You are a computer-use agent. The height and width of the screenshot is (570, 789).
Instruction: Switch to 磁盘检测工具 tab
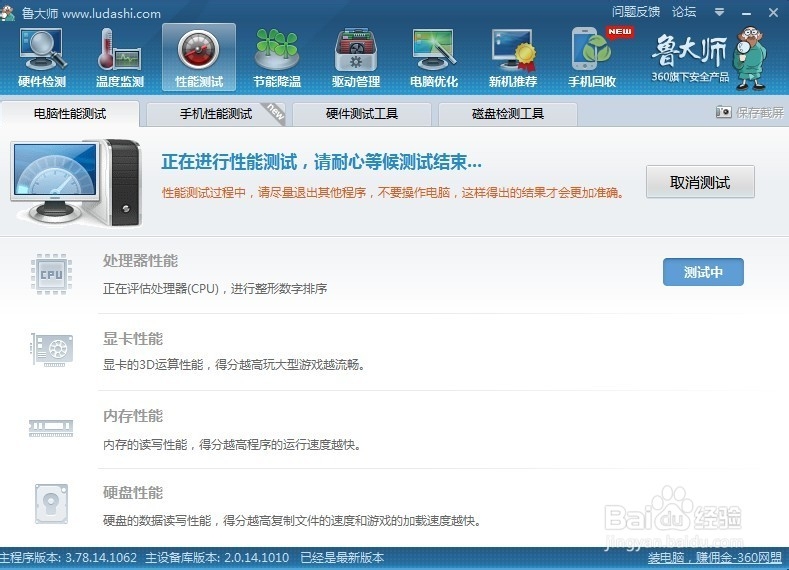pos(508,114)
